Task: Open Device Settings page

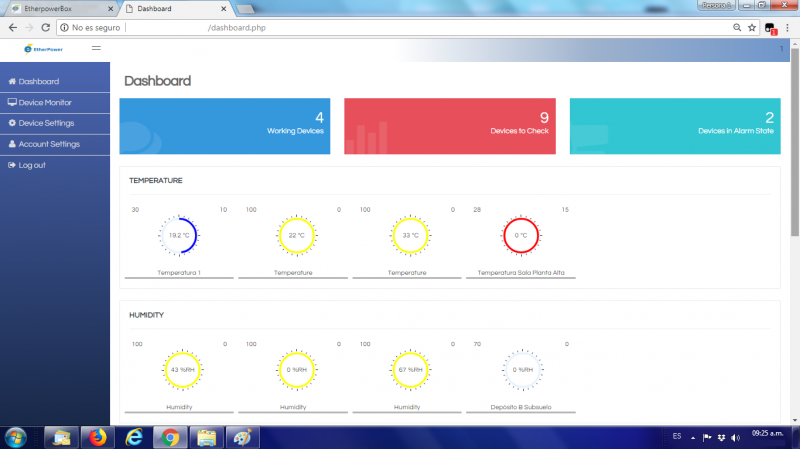Action: coord(46,123)
